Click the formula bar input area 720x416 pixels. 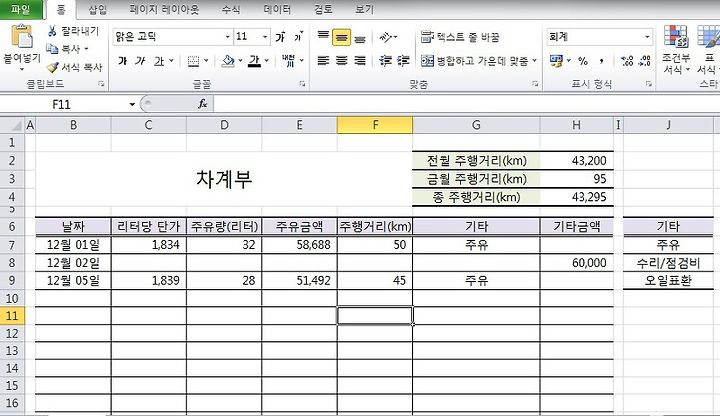tap(466, 104)
